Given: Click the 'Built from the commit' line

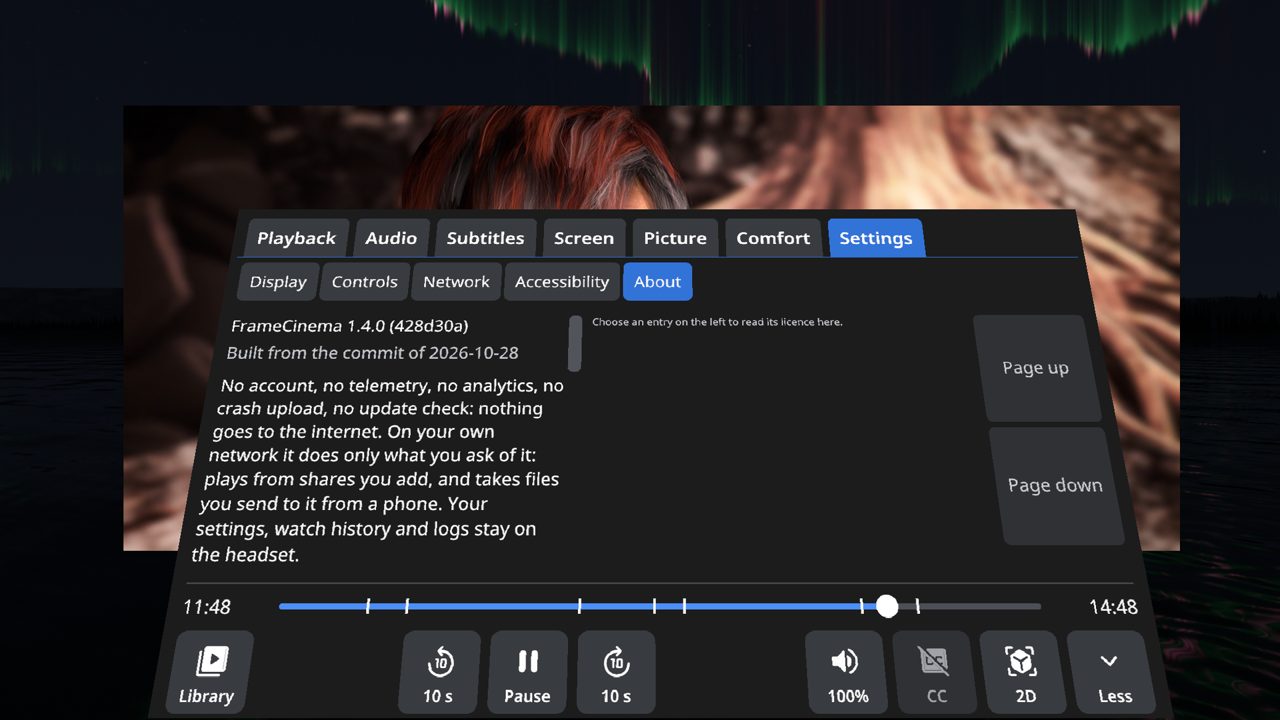Looking at the screenshot, I should (x=373, y=353).
